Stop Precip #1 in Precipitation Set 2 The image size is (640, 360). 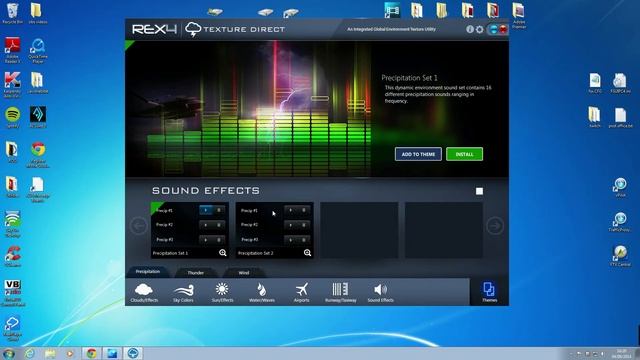pos(304,210)
